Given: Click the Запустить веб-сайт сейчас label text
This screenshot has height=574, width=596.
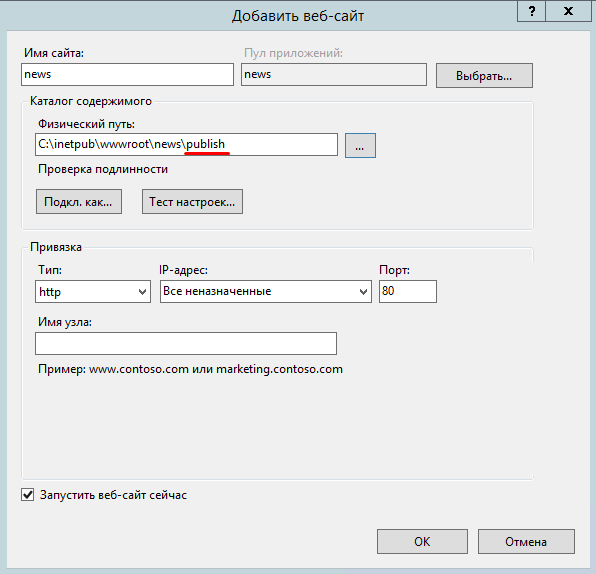Looking at the screenshot, I should tap(113, 495).
